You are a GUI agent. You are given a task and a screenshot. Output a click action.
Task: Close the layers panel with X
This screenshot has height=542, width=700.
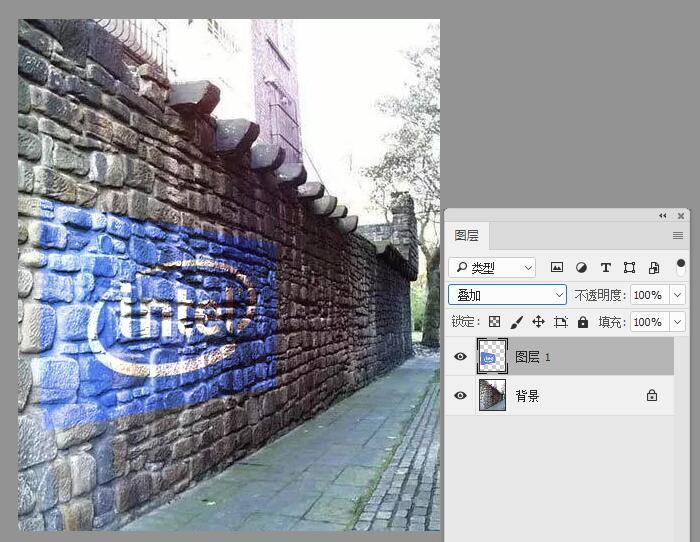pos(681,216)
